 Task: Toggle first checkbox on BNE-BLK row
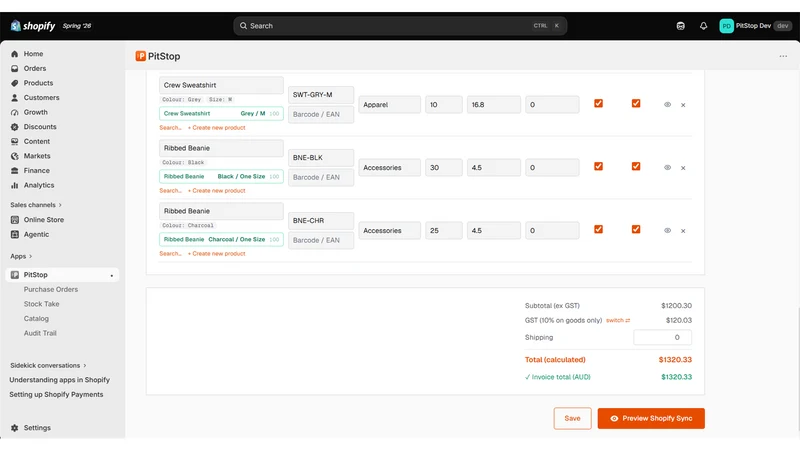[x=598, y=166]
